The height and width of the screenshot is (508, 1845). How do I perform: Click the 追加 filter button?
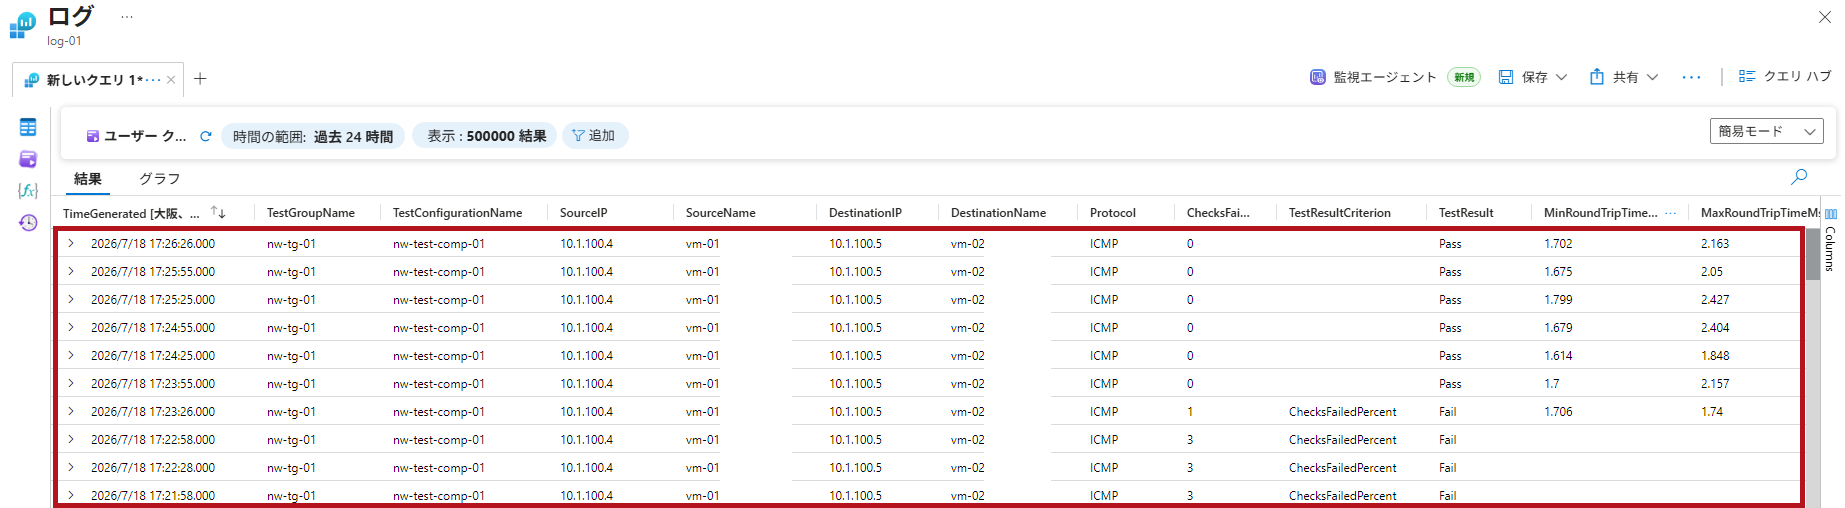(595, 135)
